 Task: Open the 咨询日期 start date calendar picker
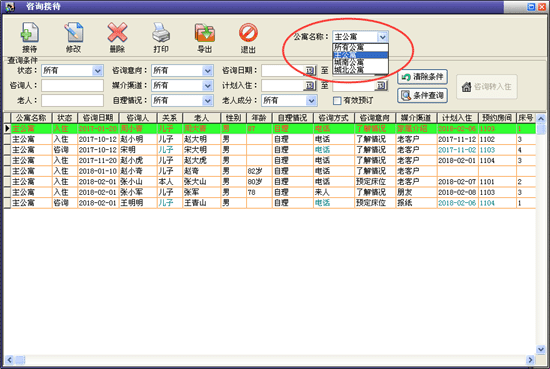pyautogui.click(x=310, y=71)
